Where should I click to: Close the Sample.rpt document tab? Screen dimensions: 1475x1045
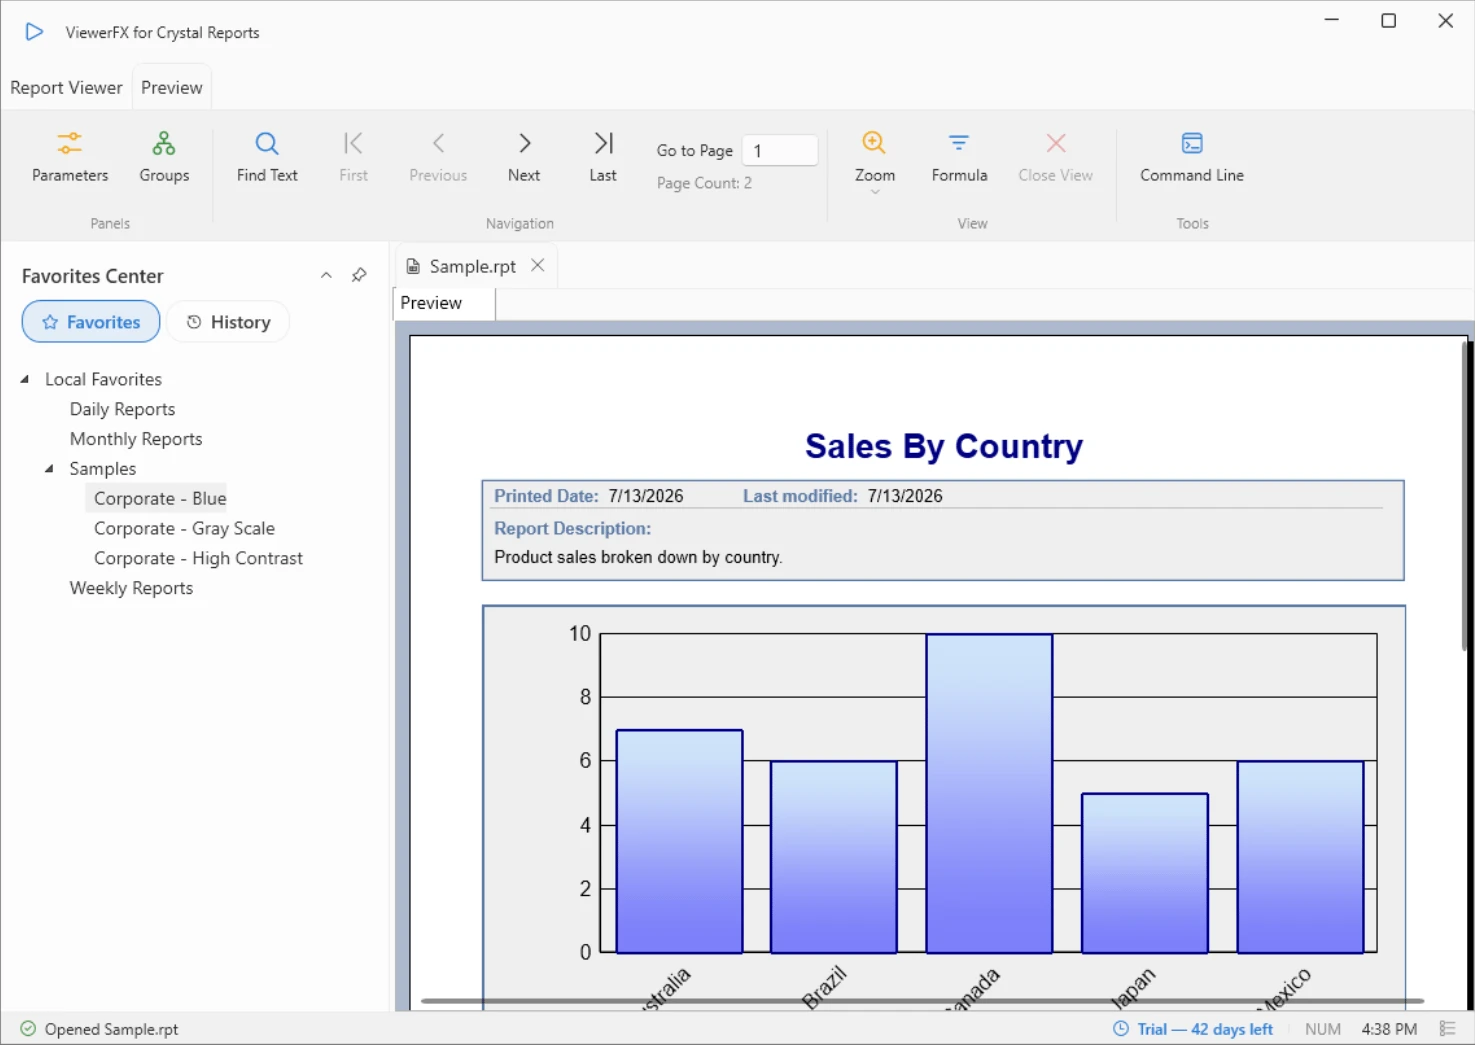pyautogui.click(x=538, y=265)
